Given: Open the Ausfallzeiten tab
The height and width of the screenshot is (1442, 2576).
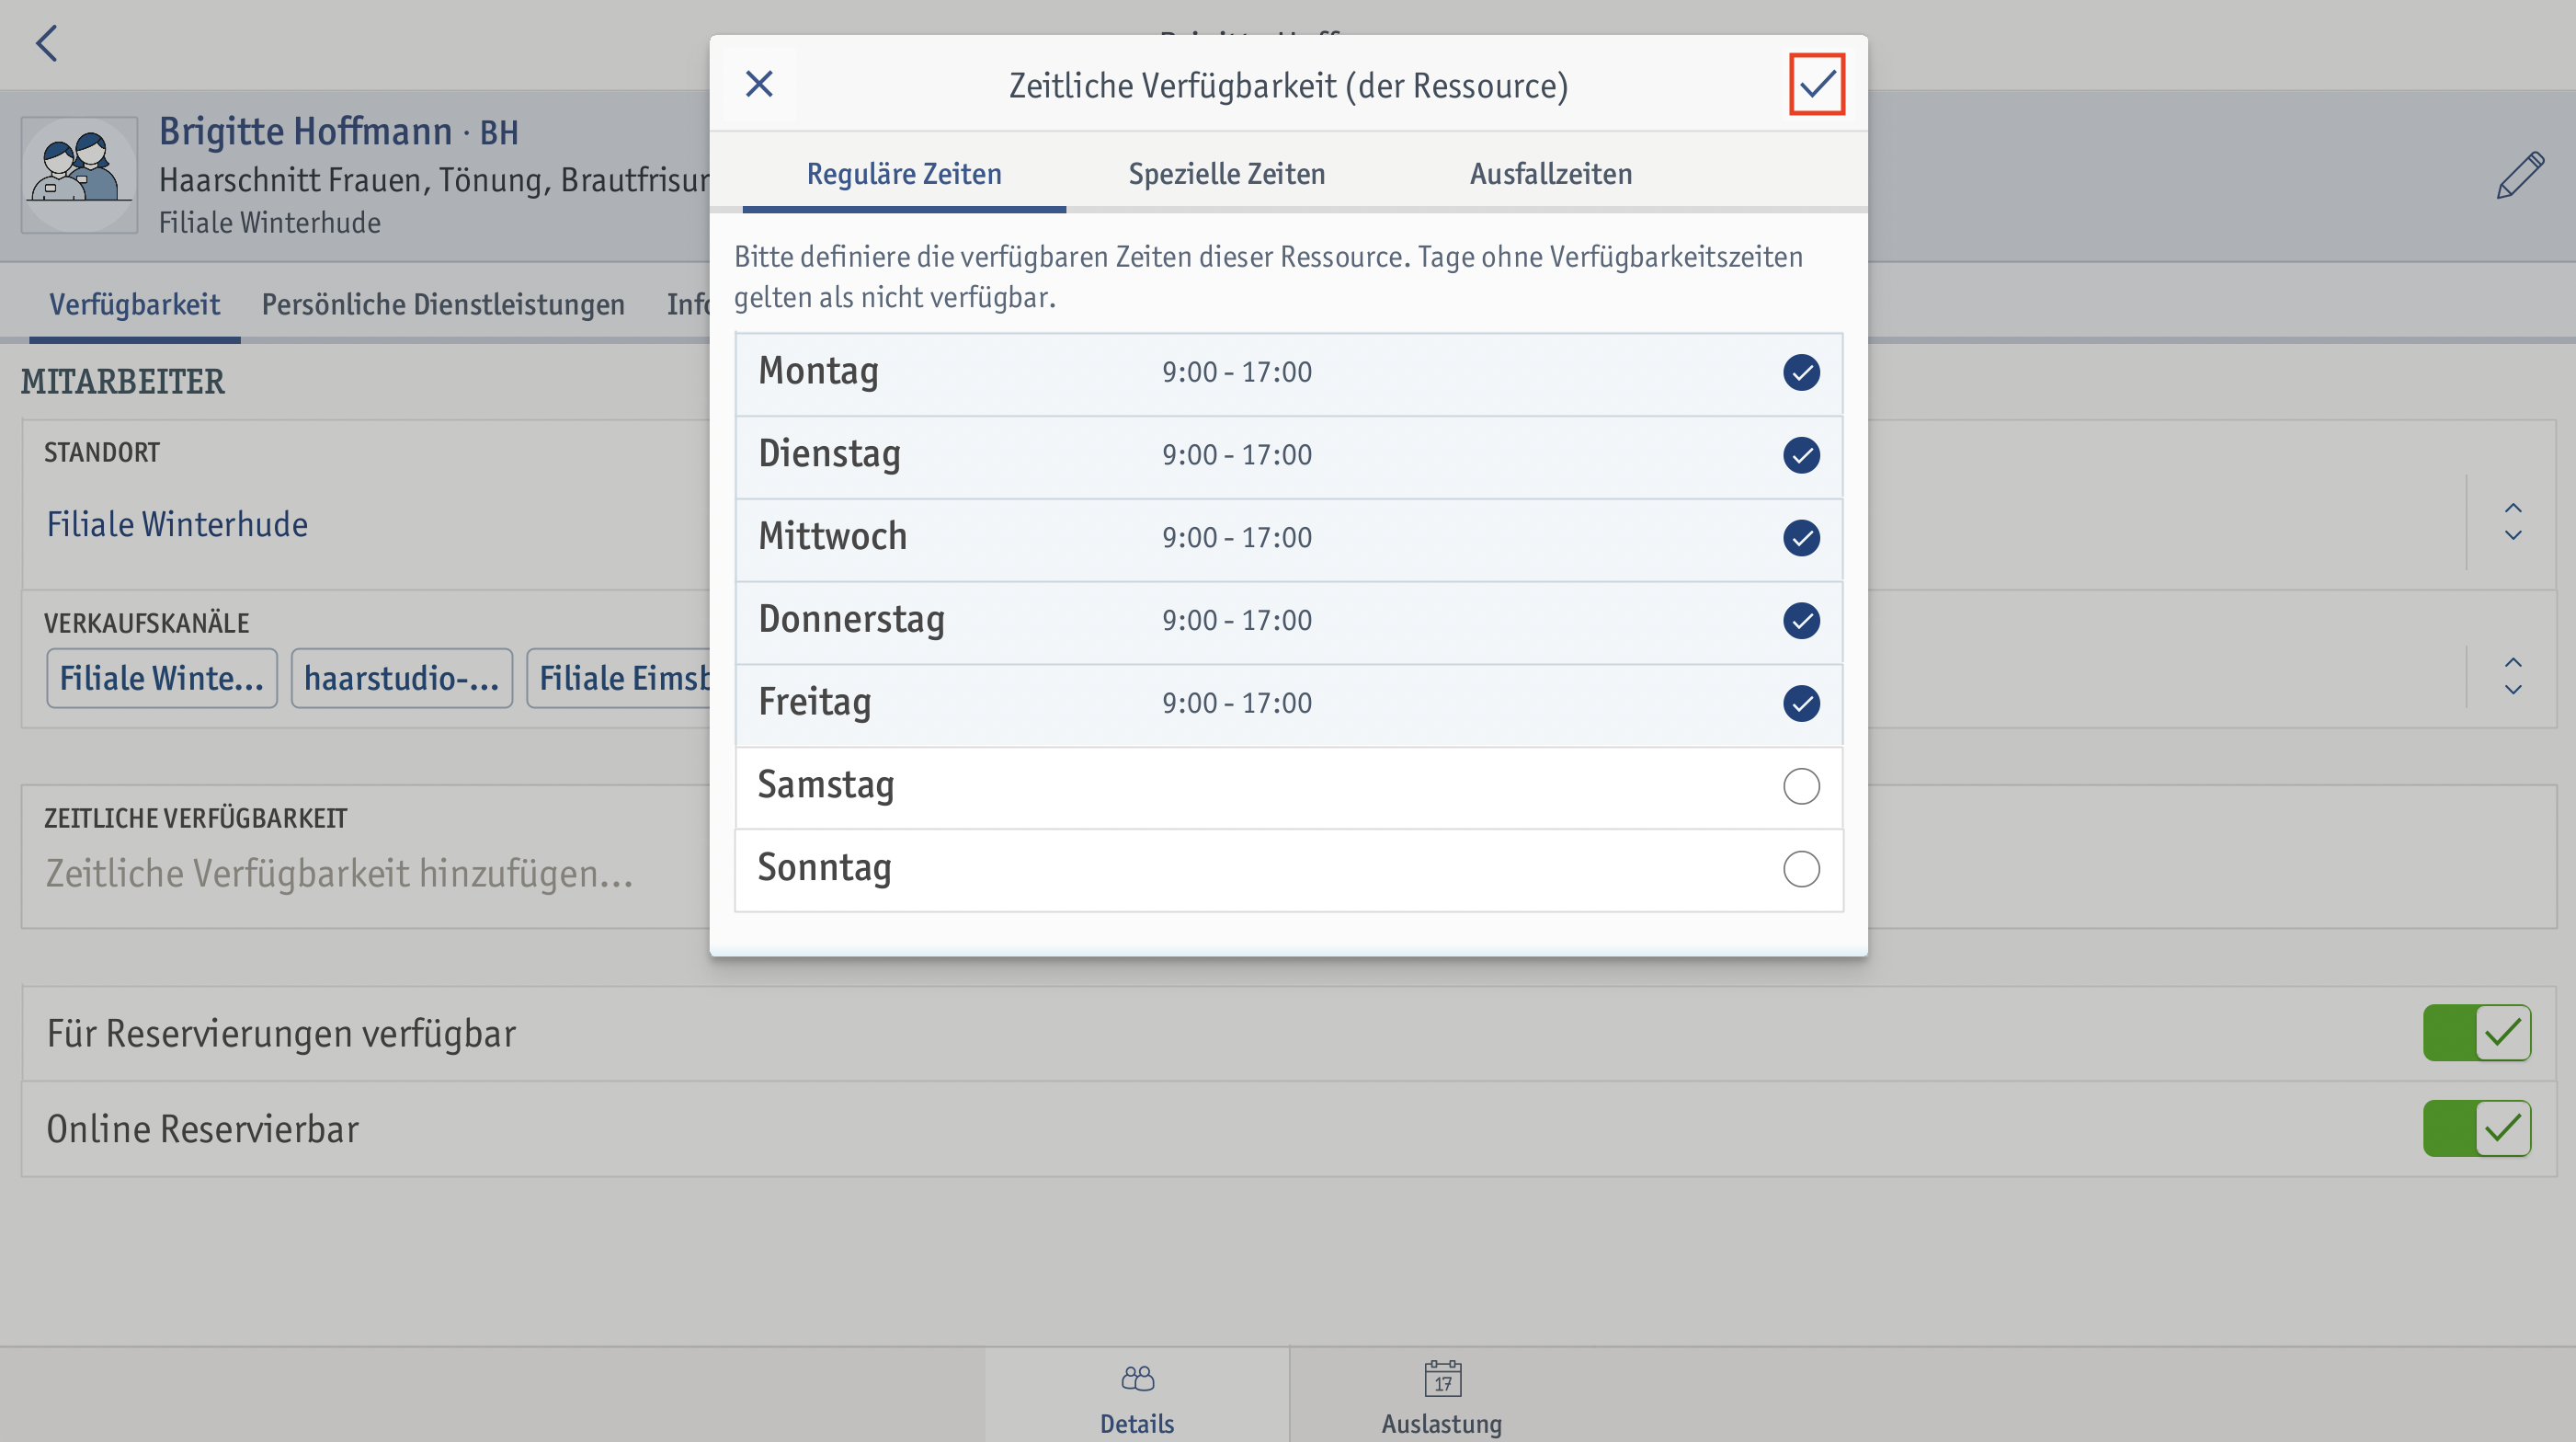Looking at the screenshot, I should pos(1550,174).
